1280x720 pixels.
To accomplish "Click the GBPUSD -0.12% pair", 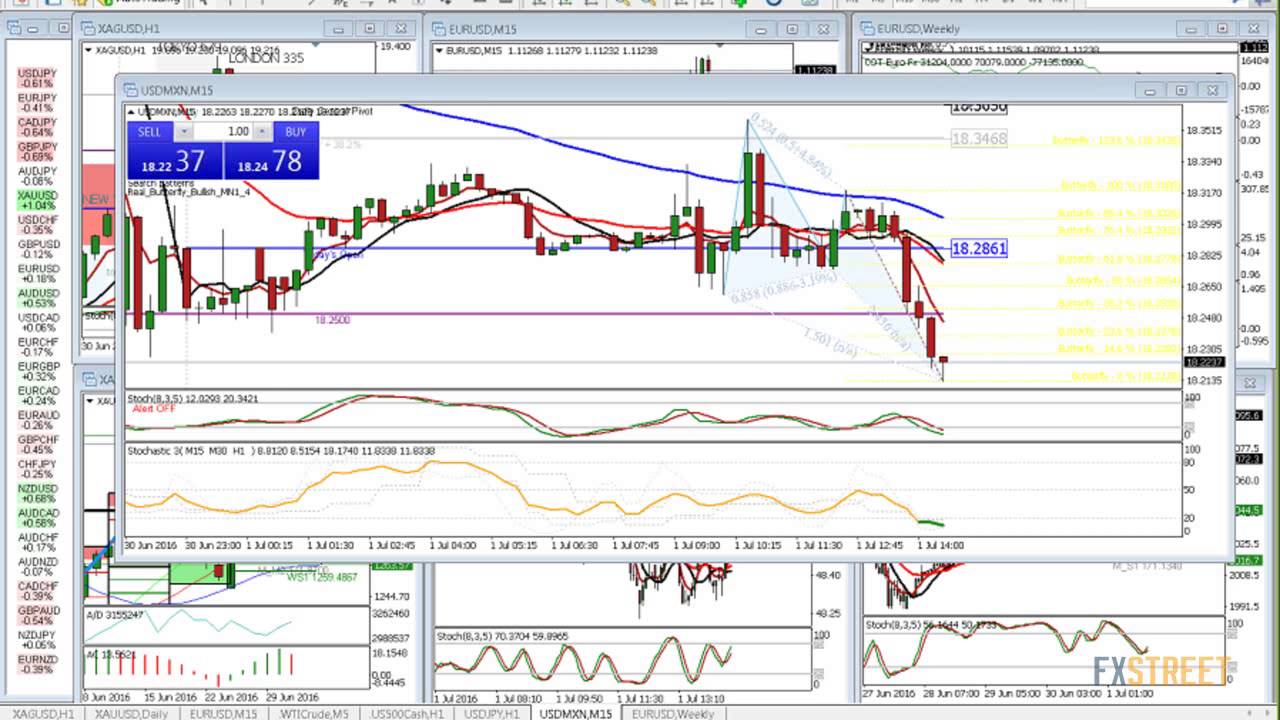I will (38, 249).
